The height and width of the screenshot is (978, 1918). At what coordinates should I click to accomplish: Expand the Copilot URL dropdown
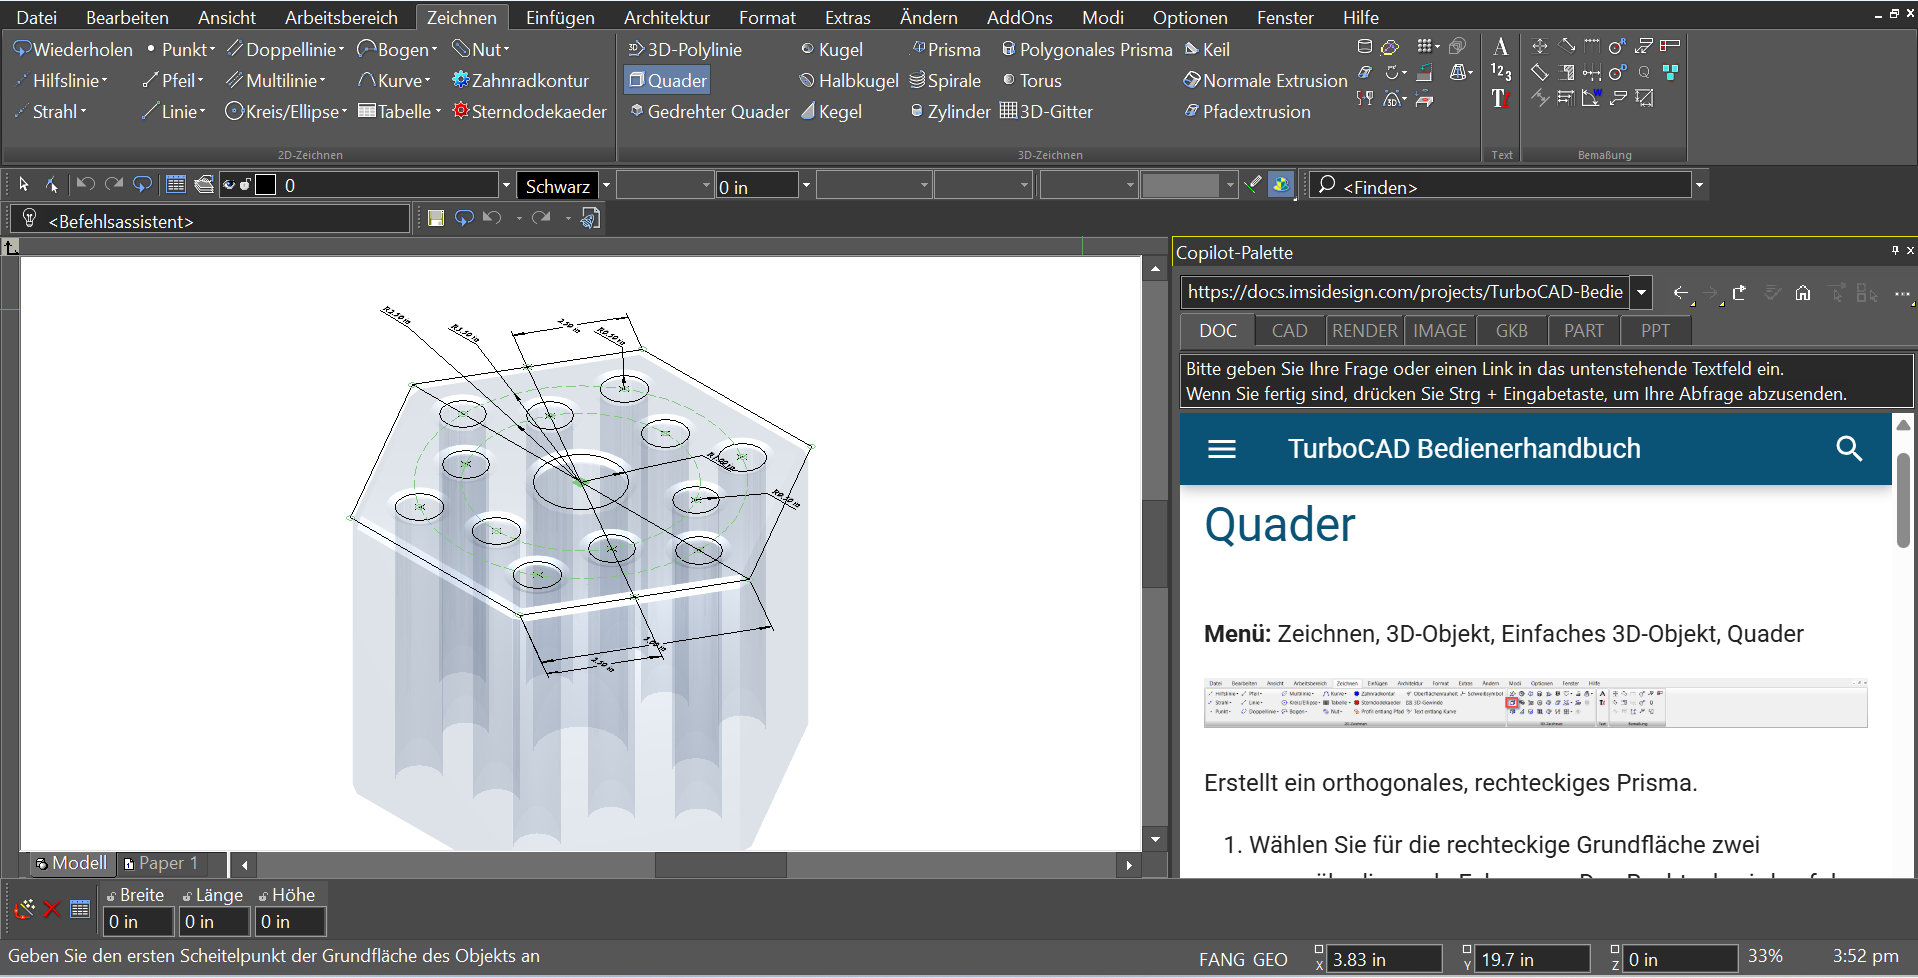1641,293
